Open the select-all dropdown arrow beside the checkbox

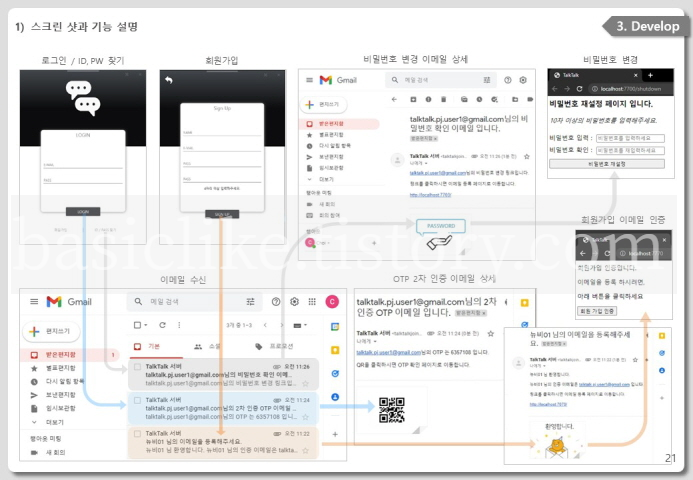tap(145, 325)
